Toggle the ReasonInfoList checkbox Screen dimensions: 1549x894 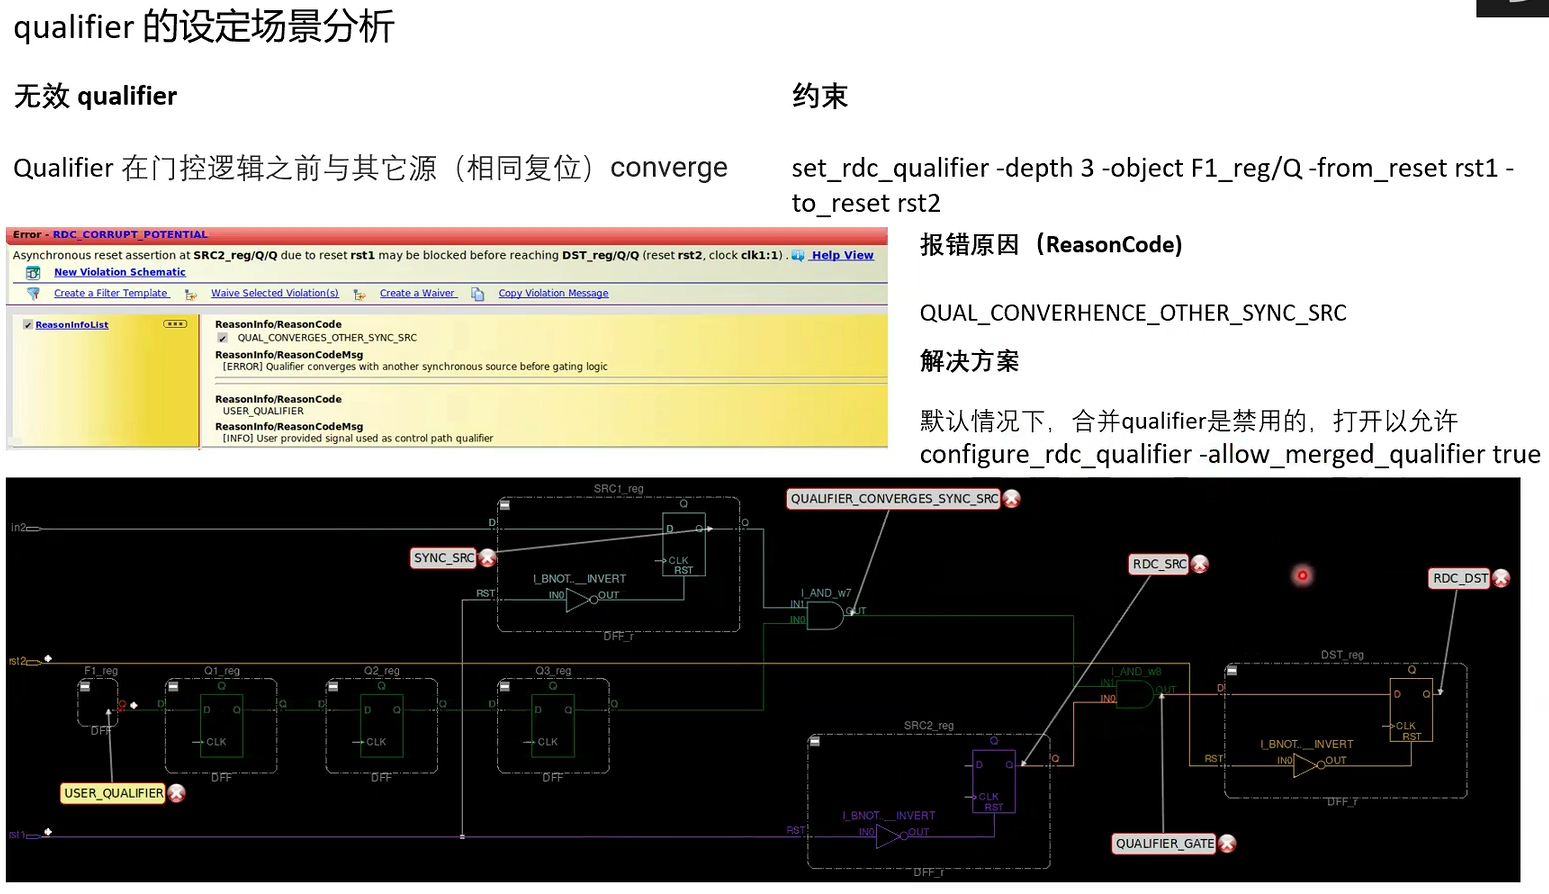point(28,325)
